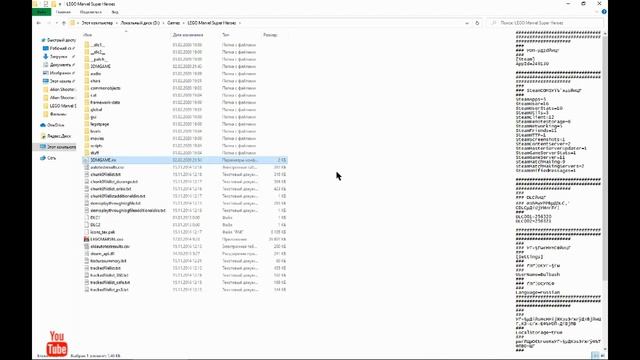
Task: Click the New Folder icon in title bar
Action: tap(53, 4)
